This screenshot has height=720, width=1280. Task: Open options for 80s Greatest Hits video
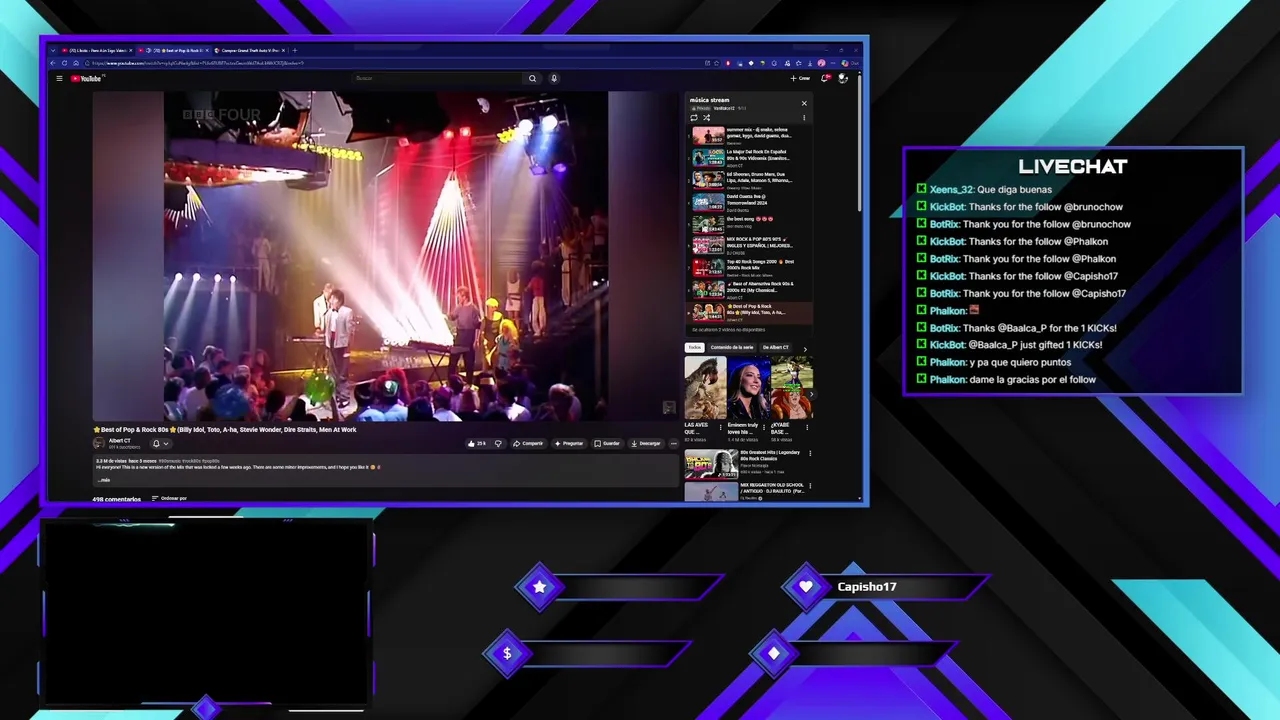tap(809, 453)
